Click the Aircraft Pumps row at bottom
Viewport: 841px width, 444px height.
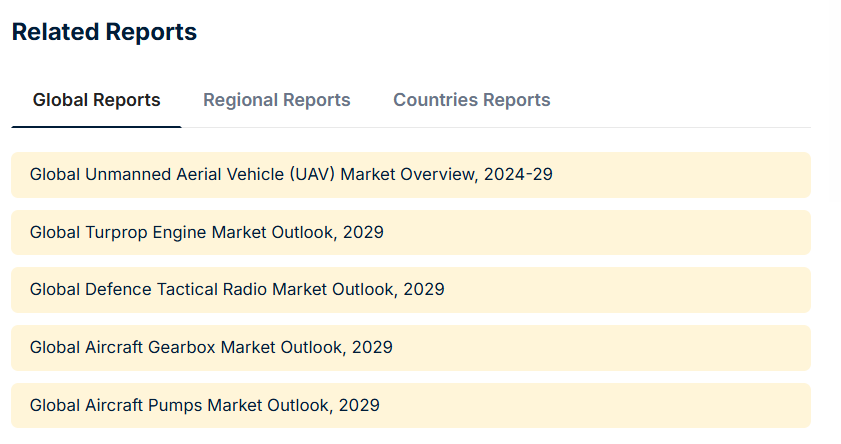click(x=600, y=405)
